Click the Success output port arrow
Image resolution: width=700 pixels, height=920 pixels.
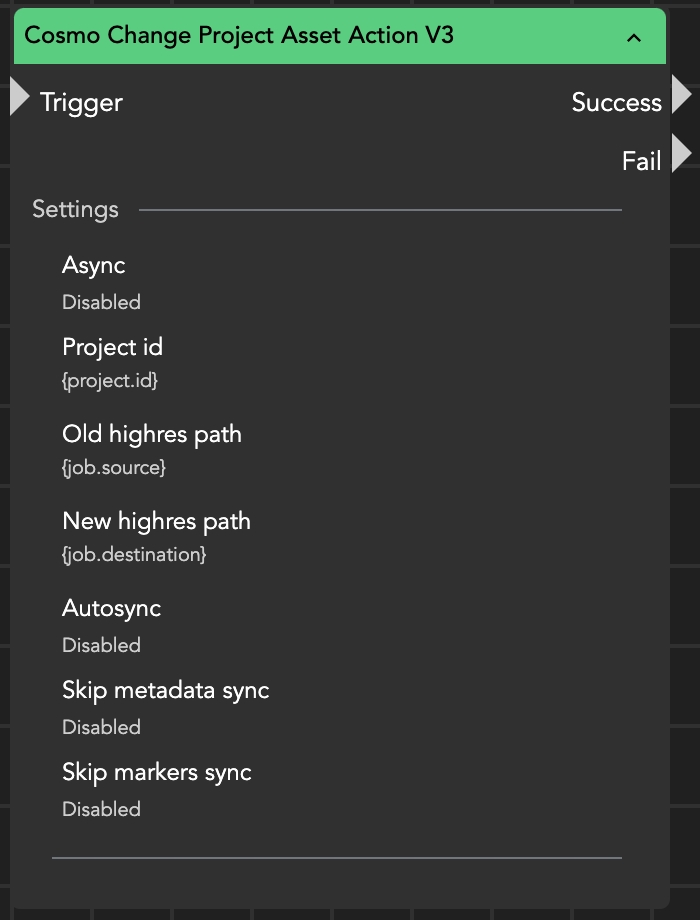pos(681,96)
